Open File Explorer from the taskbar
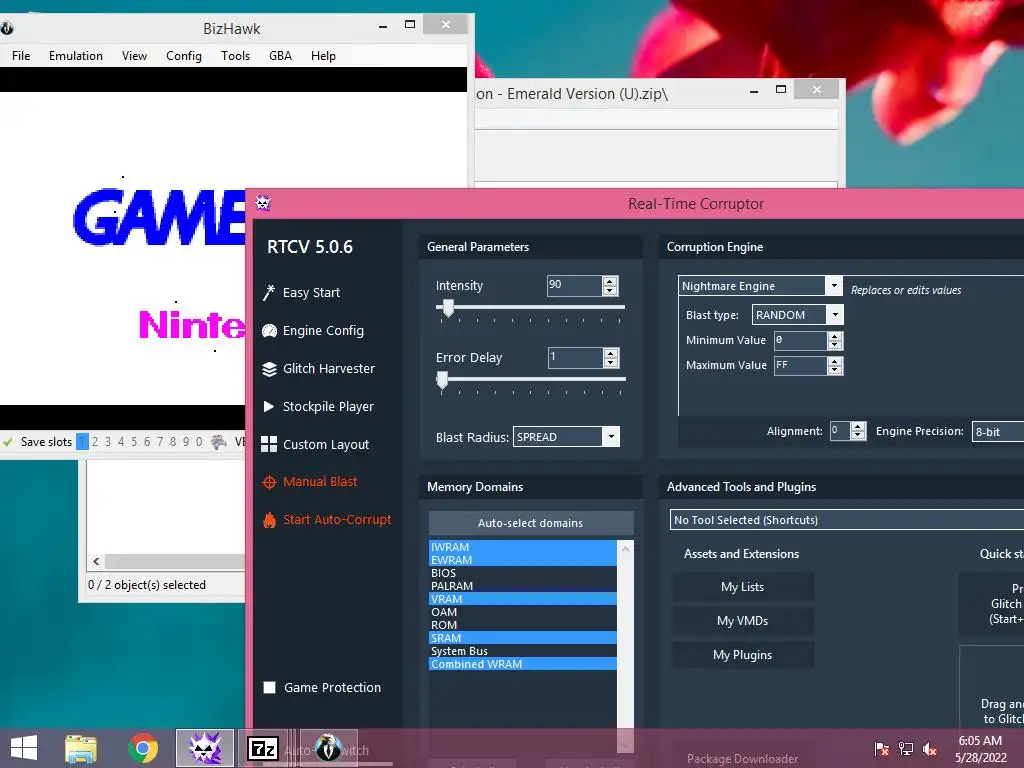Viewport: 1024px width, 768px height. point(81,748)
